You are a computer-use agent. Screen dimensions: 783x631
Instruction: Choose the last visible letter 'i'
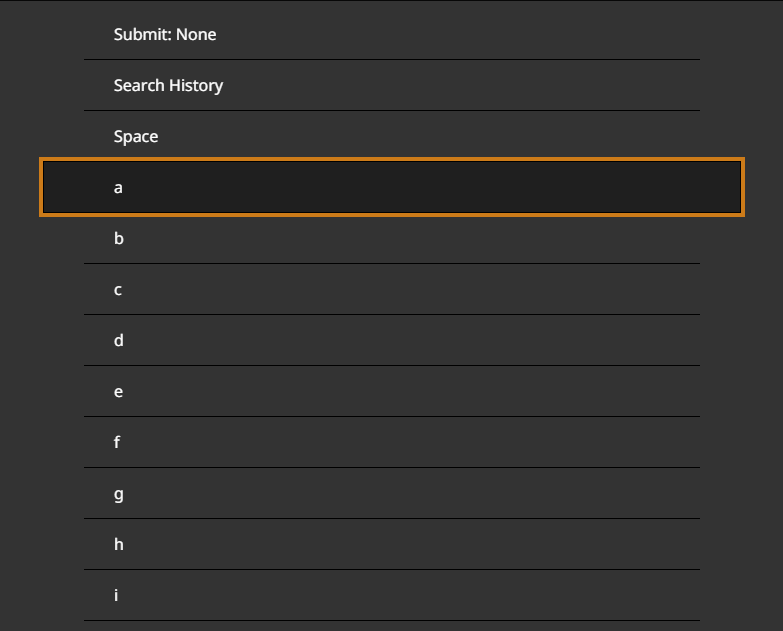[390, 596]
